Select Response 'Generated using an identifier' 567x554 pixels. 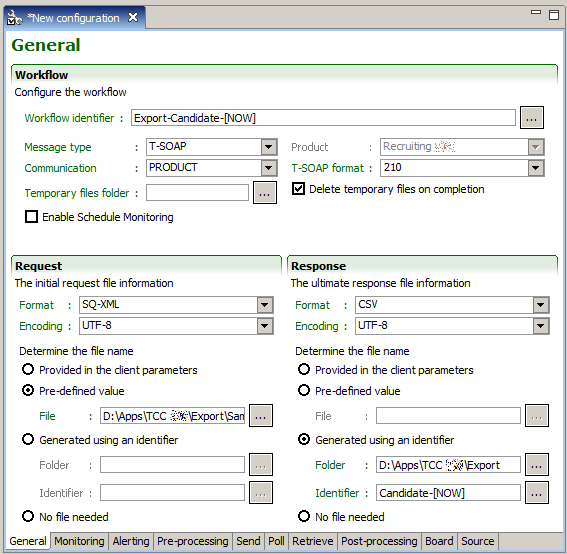tap(304, 439)
